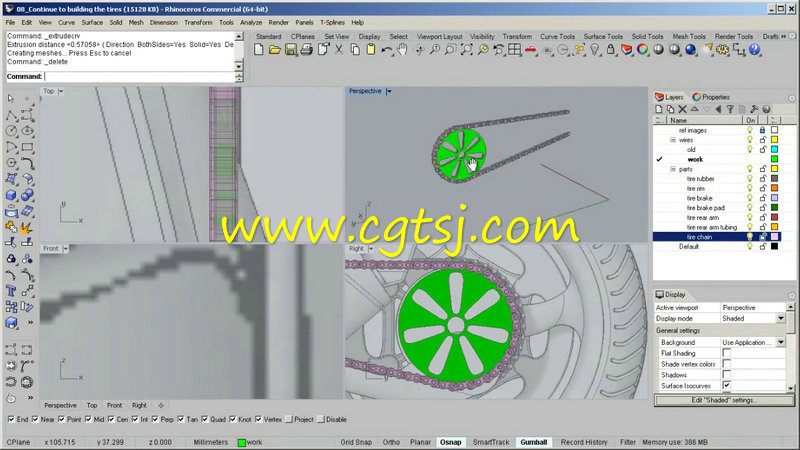Switch to the Front viewport tab at bottom

tap(114, 405)
